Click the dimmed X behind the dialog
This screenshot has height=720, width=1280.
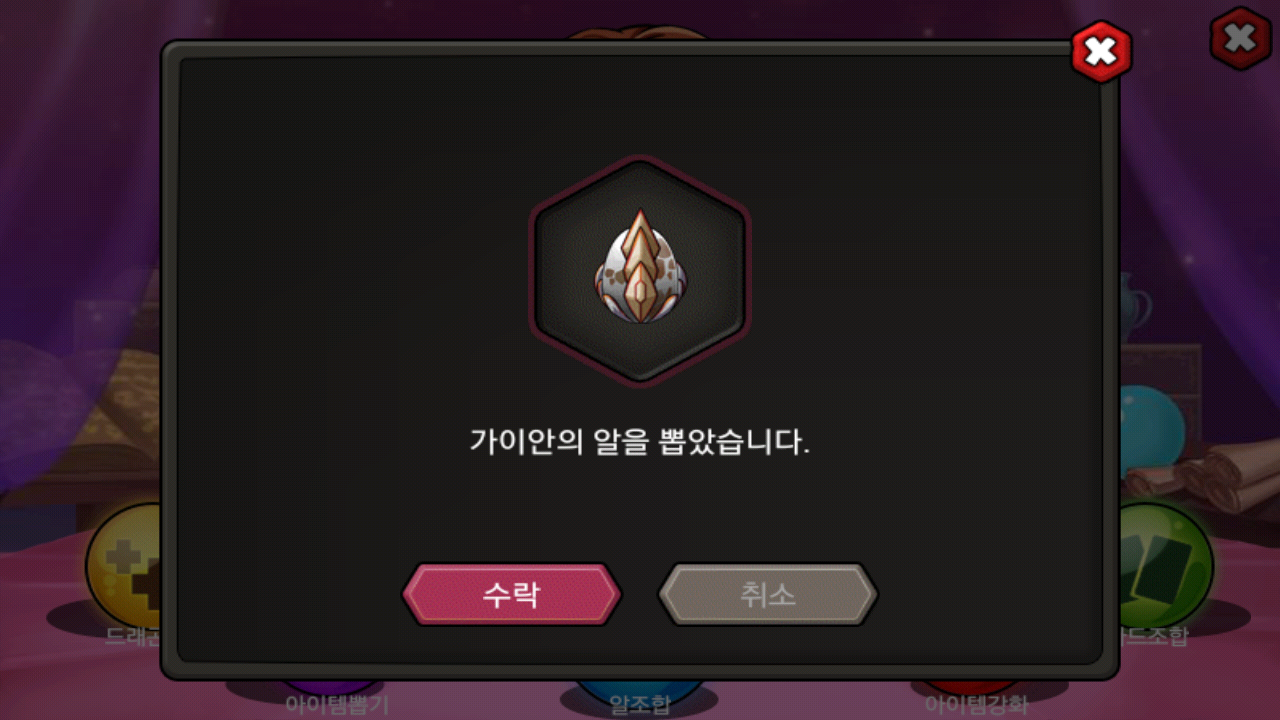coord(1240,39)
